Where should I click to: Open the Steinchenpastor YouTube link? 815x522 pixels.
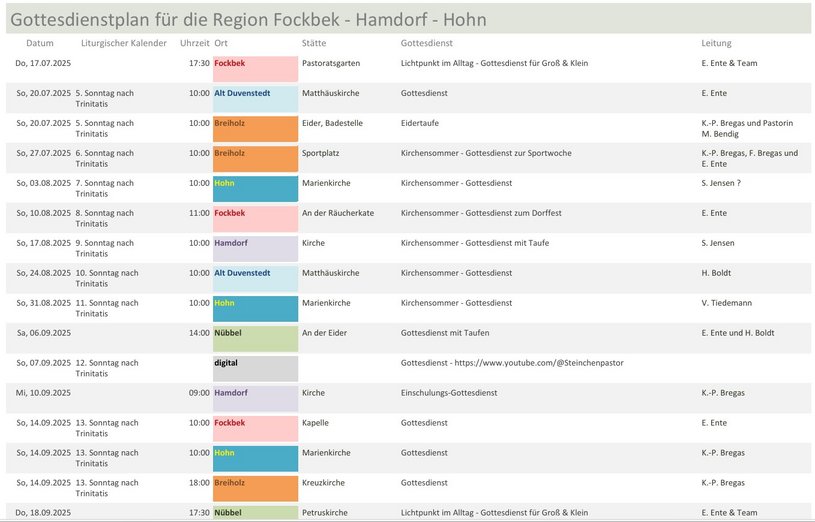coord(539,363)
